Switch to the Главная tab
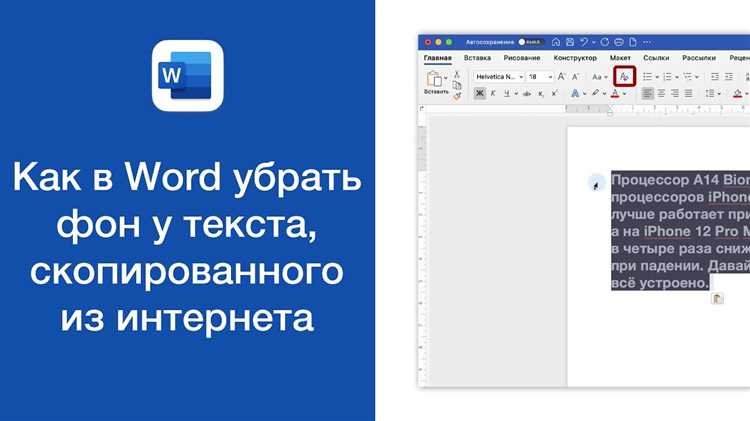Image resolution: width=750 pixels, height=421 pixels. (x=438, y=58)
